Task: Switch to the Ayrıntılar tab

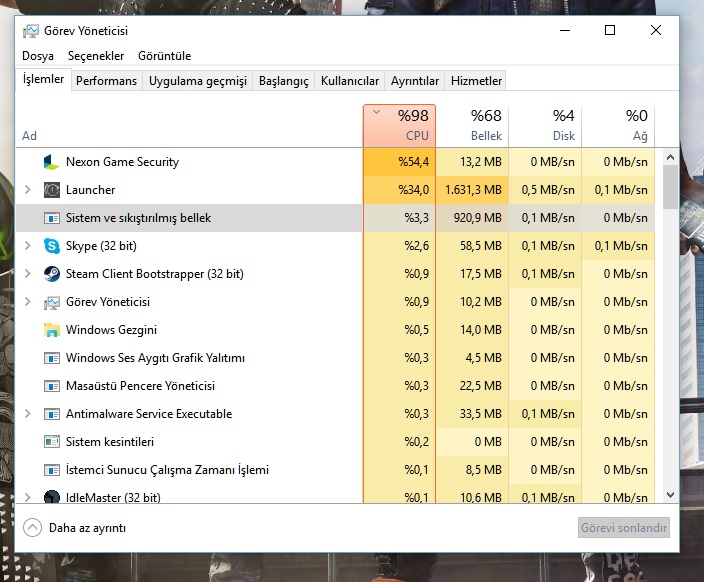Action: coord(414,81)
